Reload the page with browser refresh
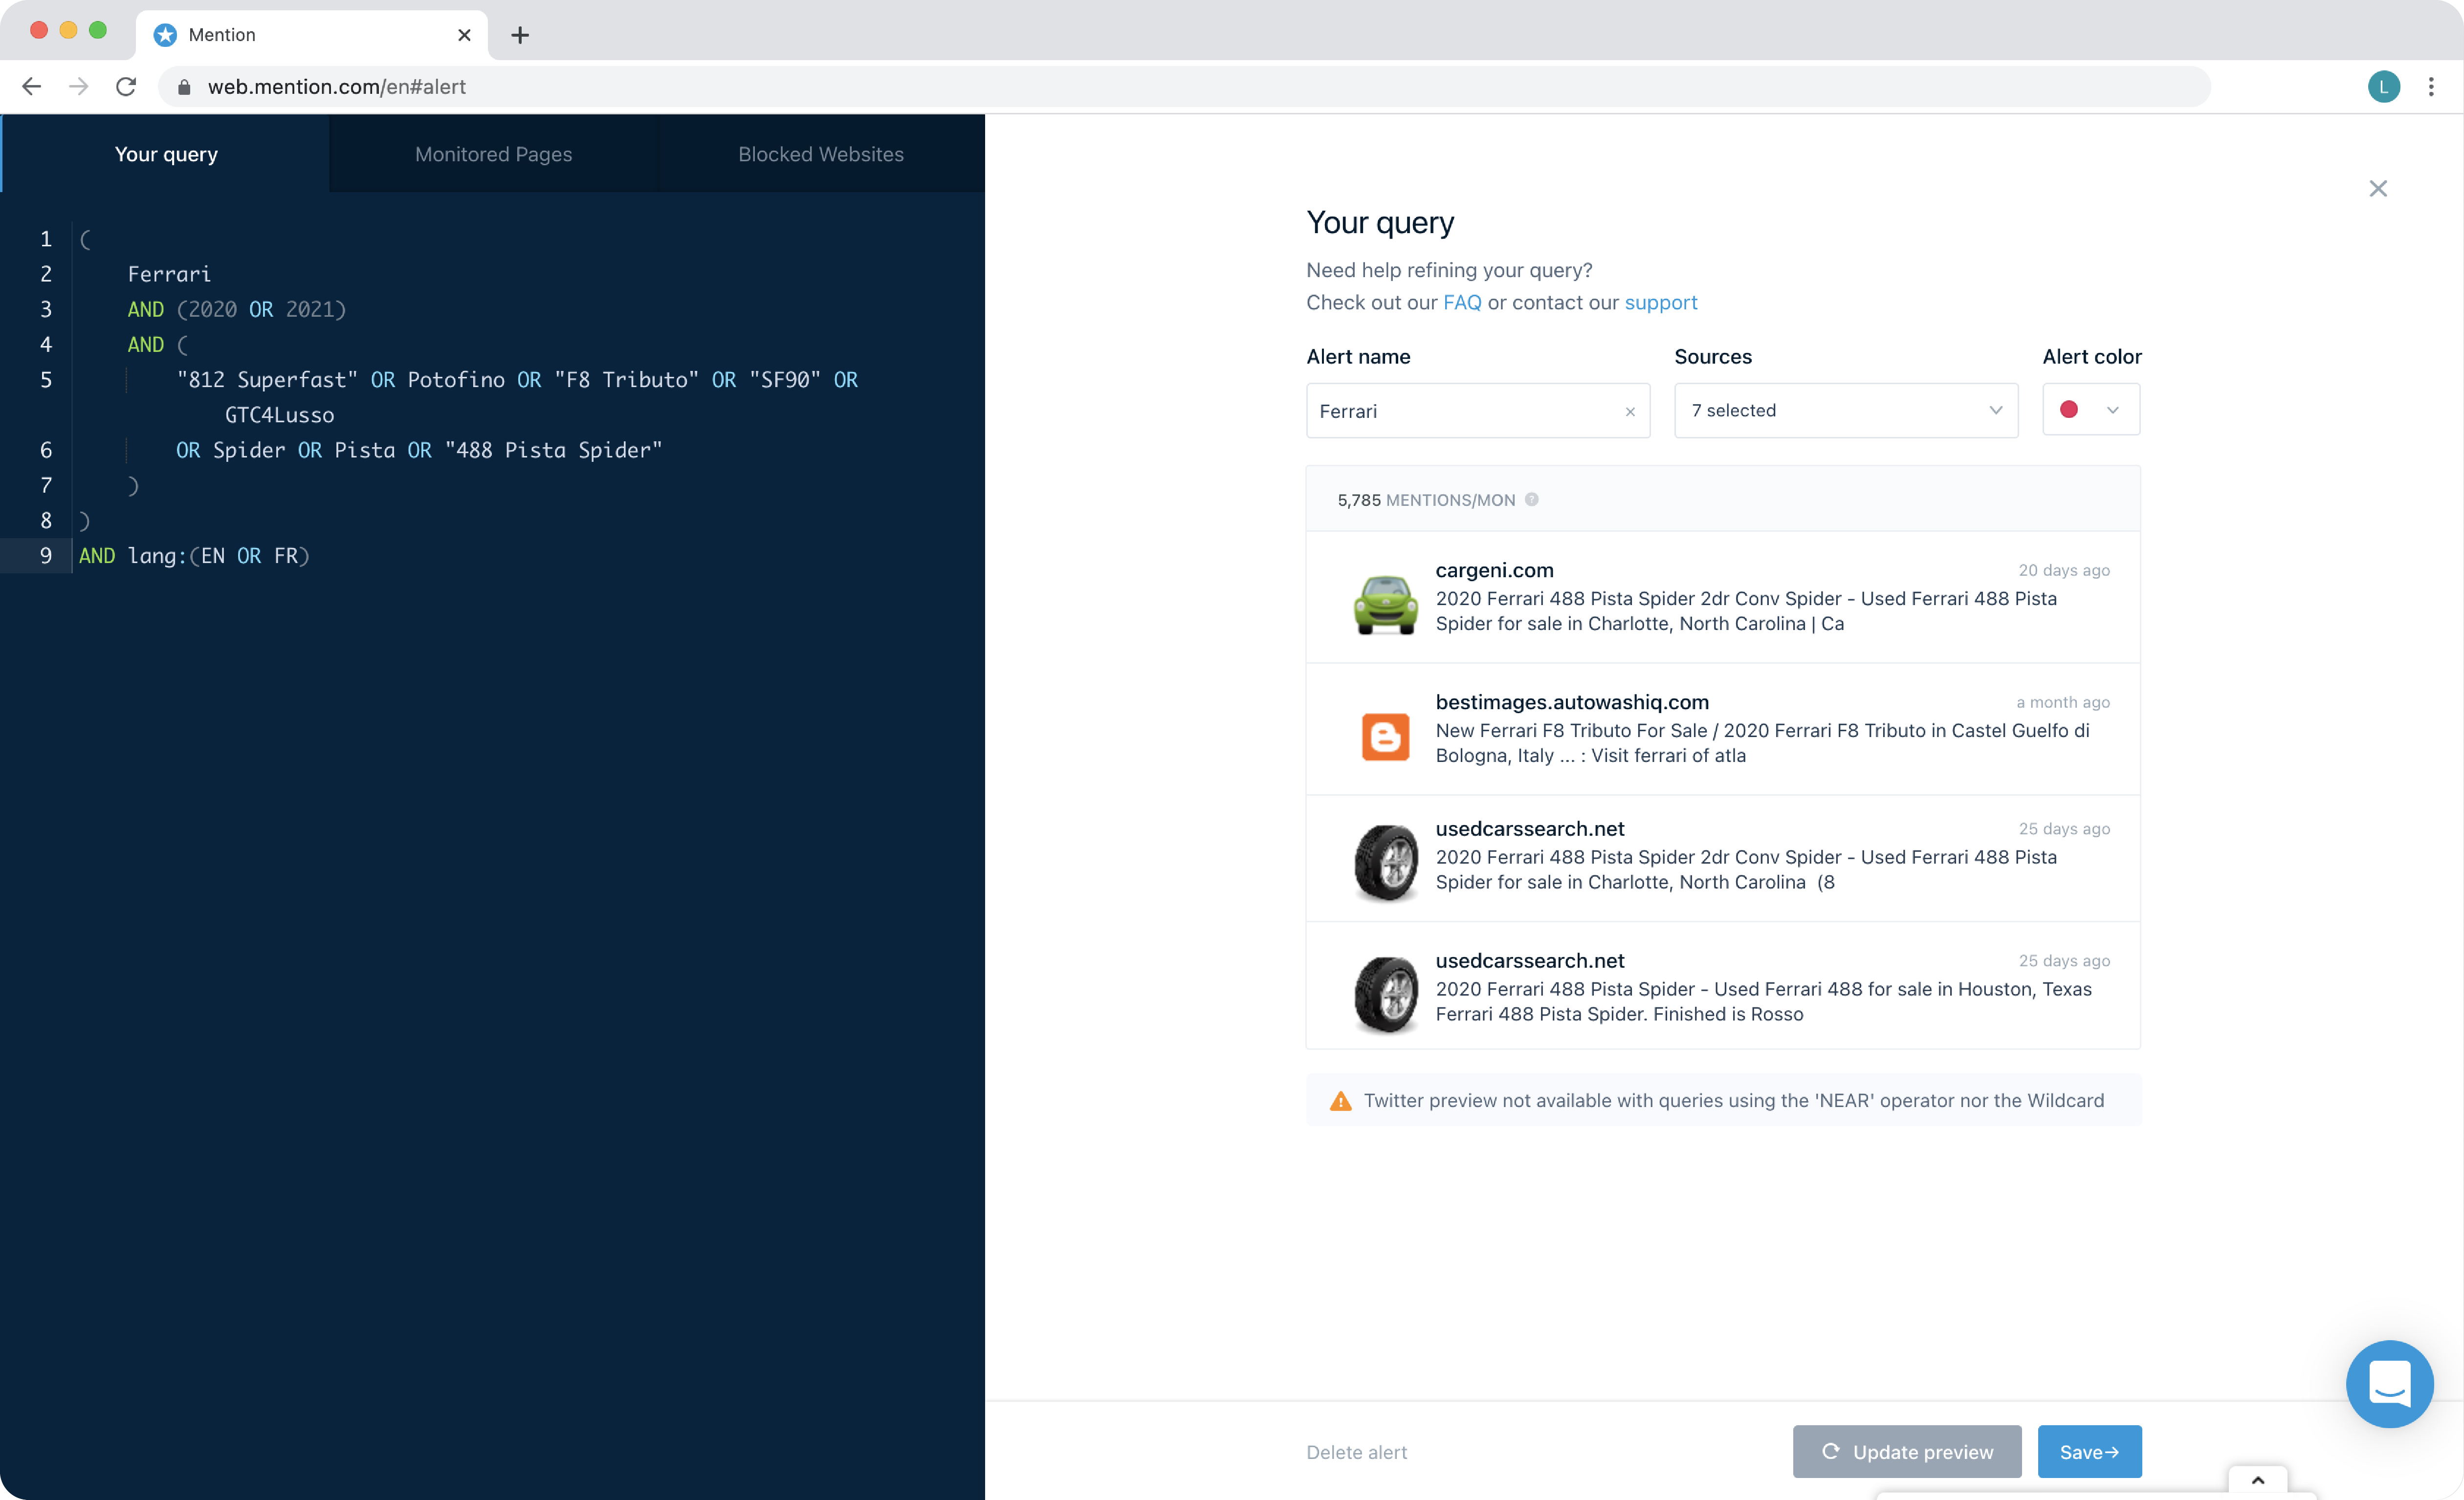This screenshot has height=1500, width=2464. pos(126,87)
